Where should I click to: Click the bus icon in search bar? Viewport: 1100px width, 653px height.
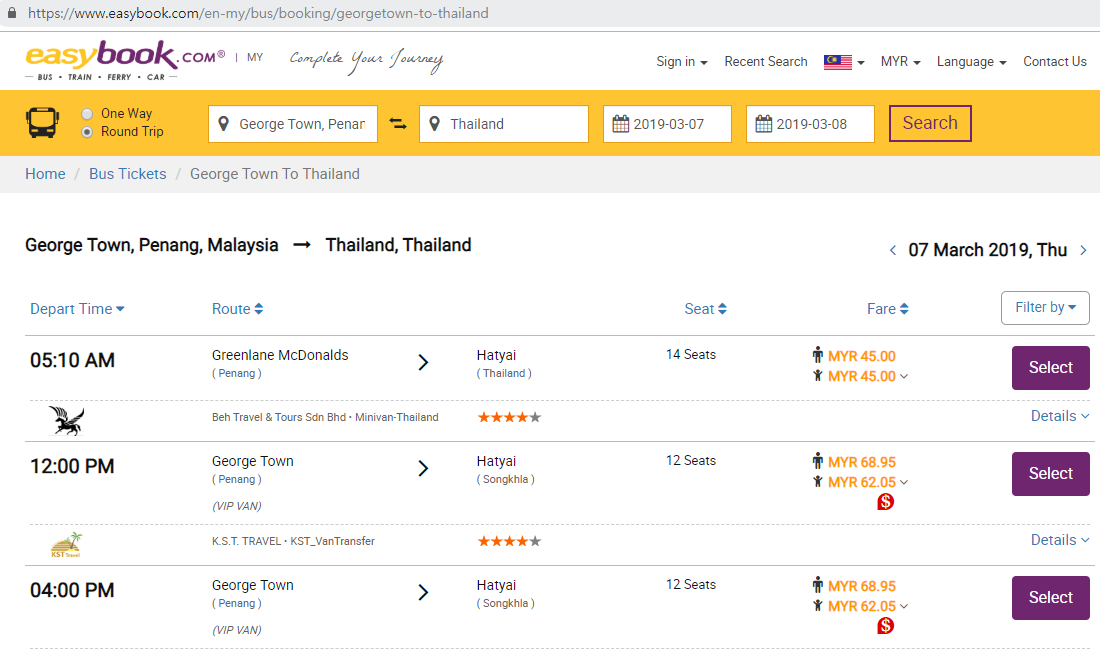(x=42, y=122)
